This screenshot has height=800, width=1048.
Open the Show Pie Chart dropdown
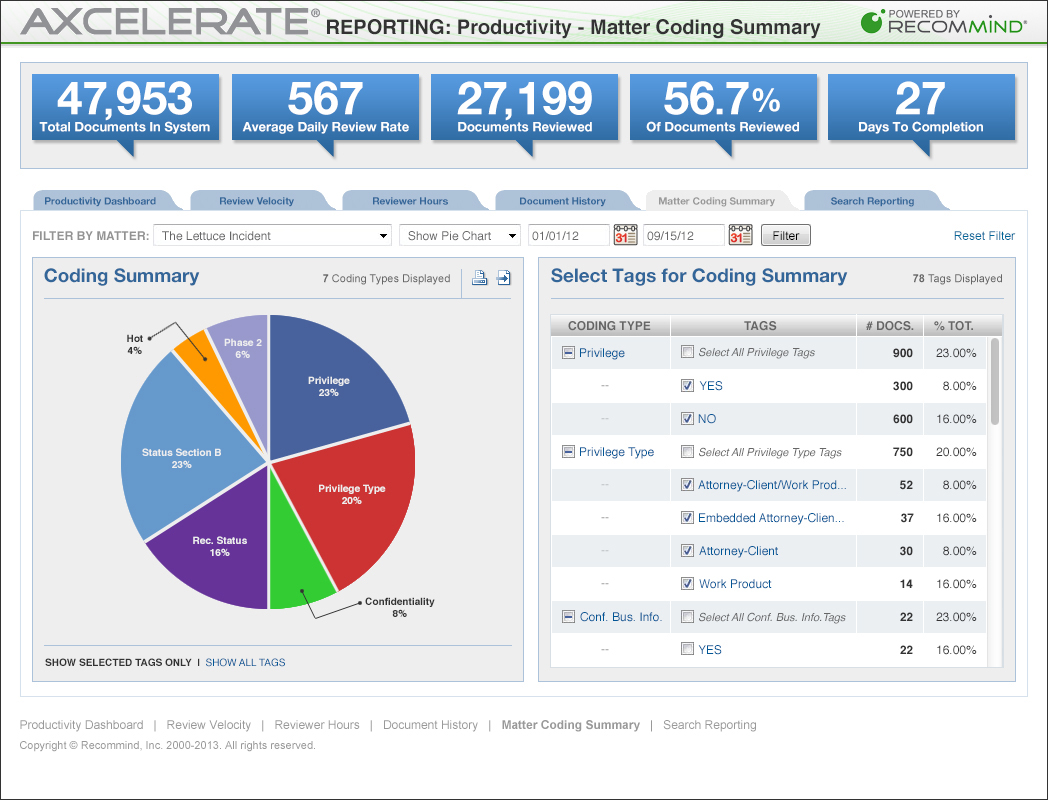tap(460, 235)
